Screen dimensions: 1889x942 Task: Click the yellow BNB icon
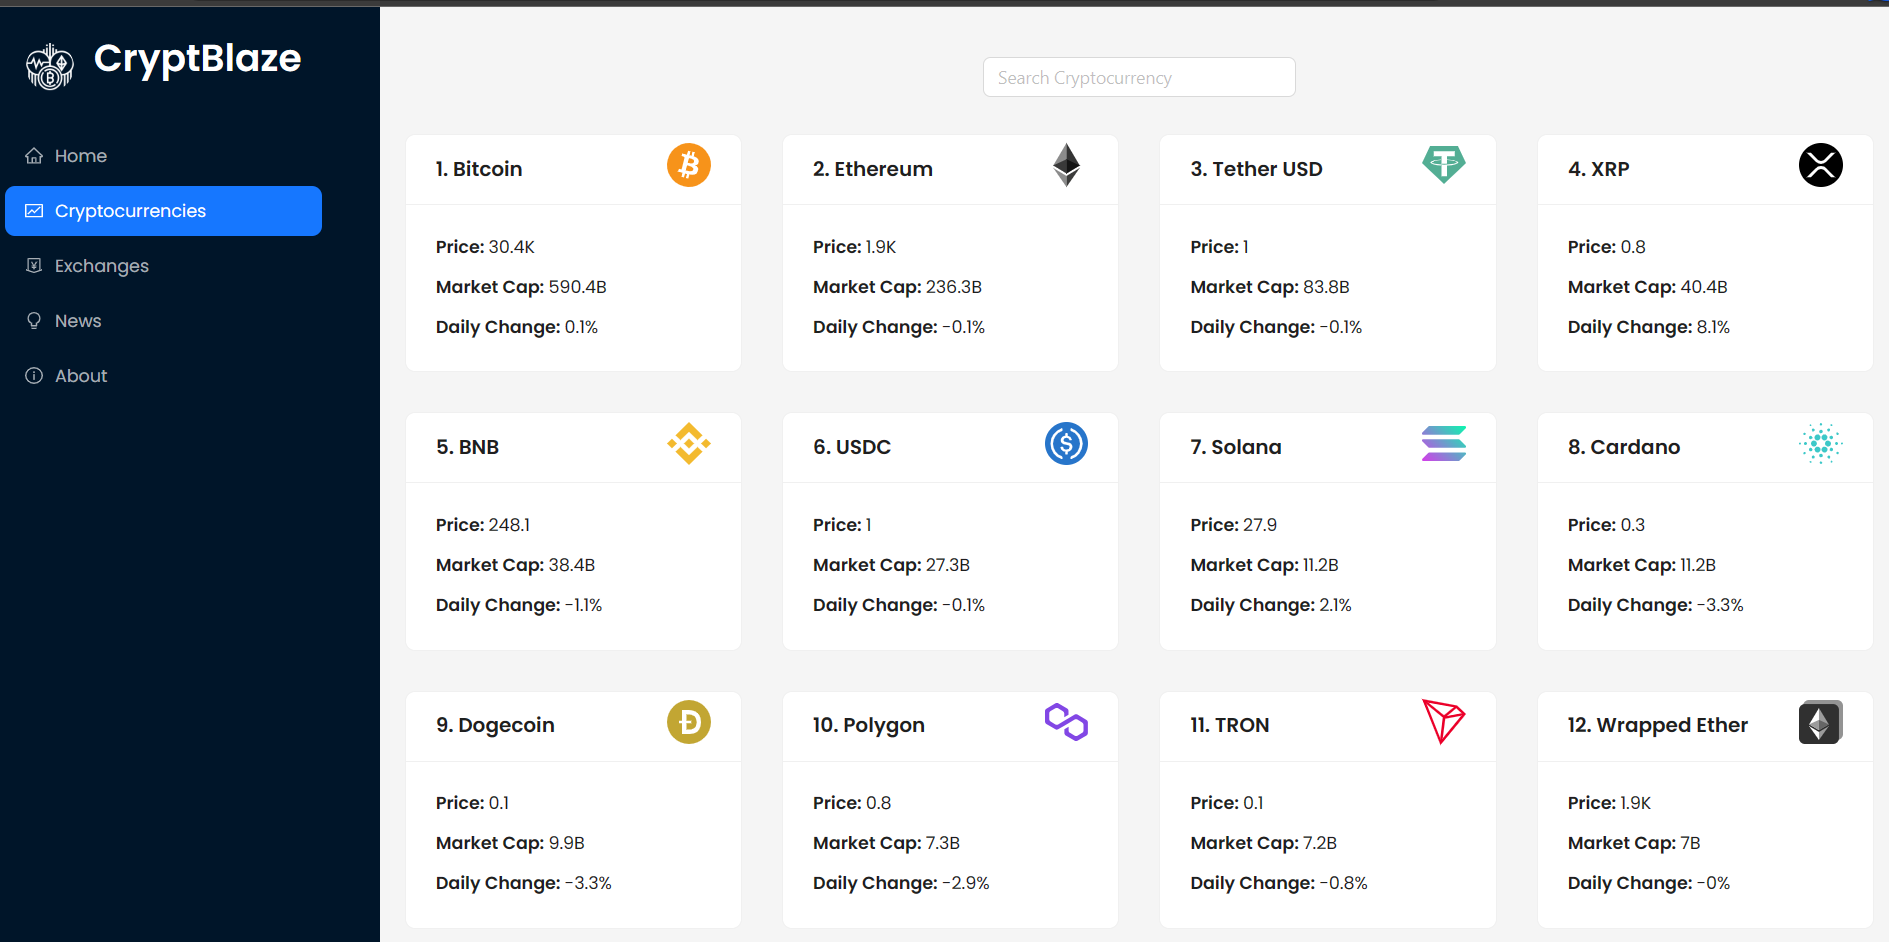coord(689,443)
